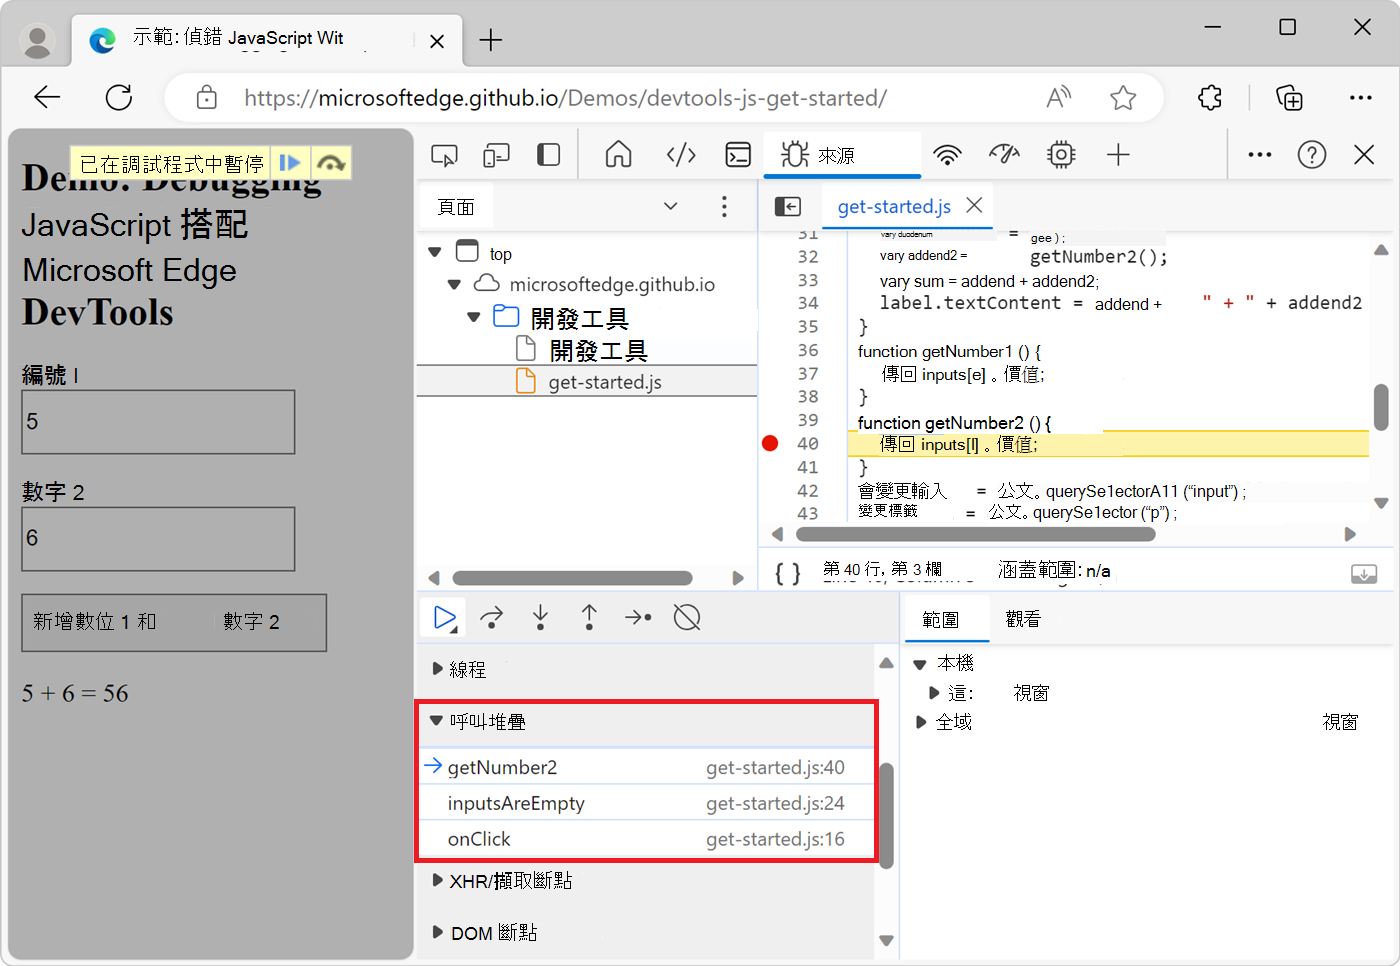Image resolution: width=1400 pixels, height=966 pixels.
Task: Click the 編號 1 input field
Action: coord(158,422)
